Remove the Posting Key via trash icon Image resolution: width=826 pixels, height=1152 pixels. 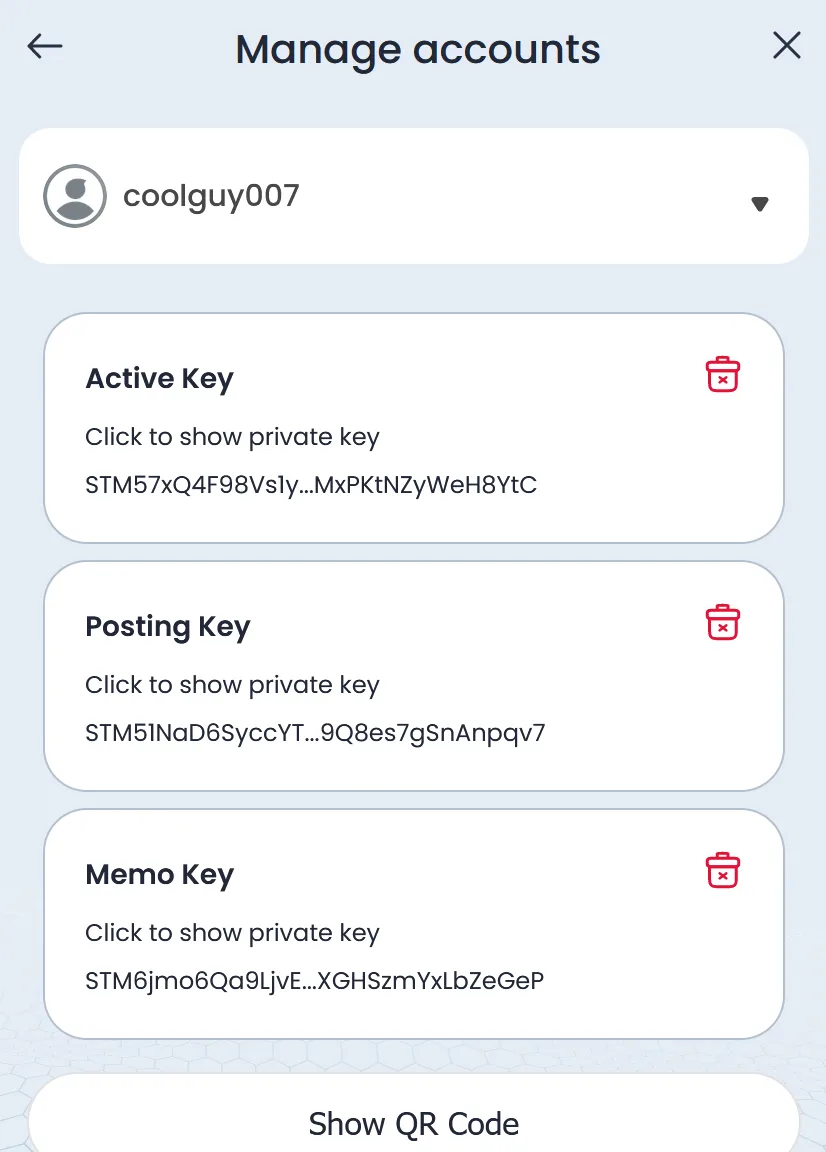click(x=722, y=622)
